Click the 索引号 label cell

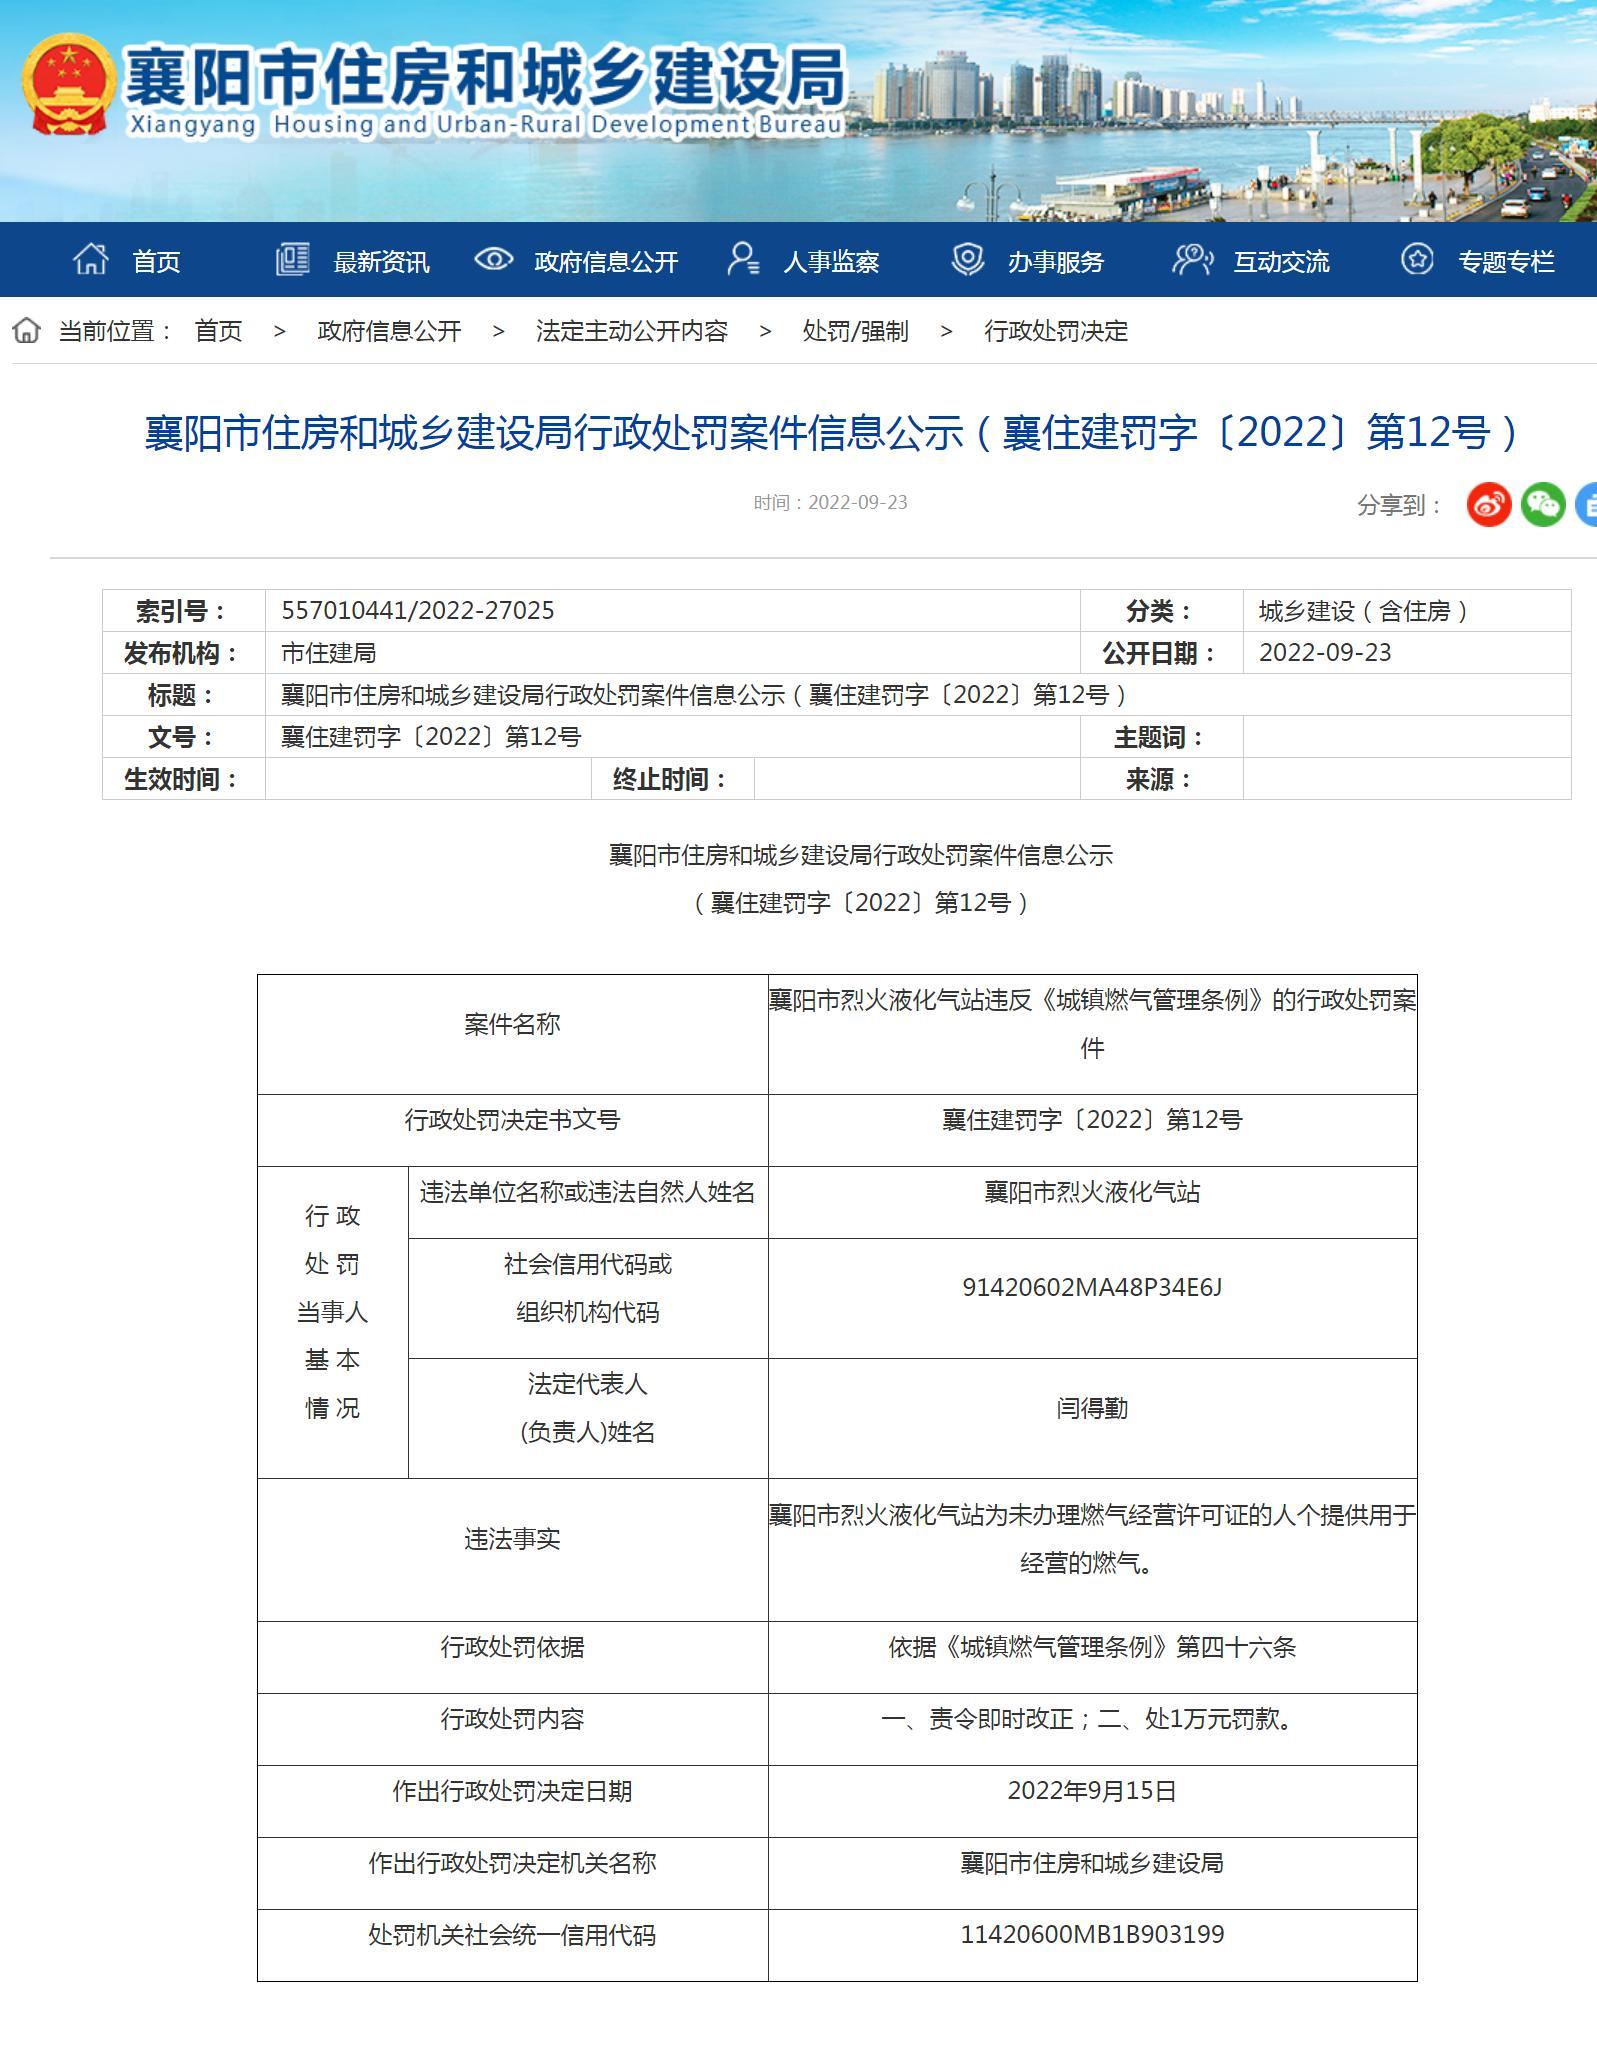(x=184, y=611)
